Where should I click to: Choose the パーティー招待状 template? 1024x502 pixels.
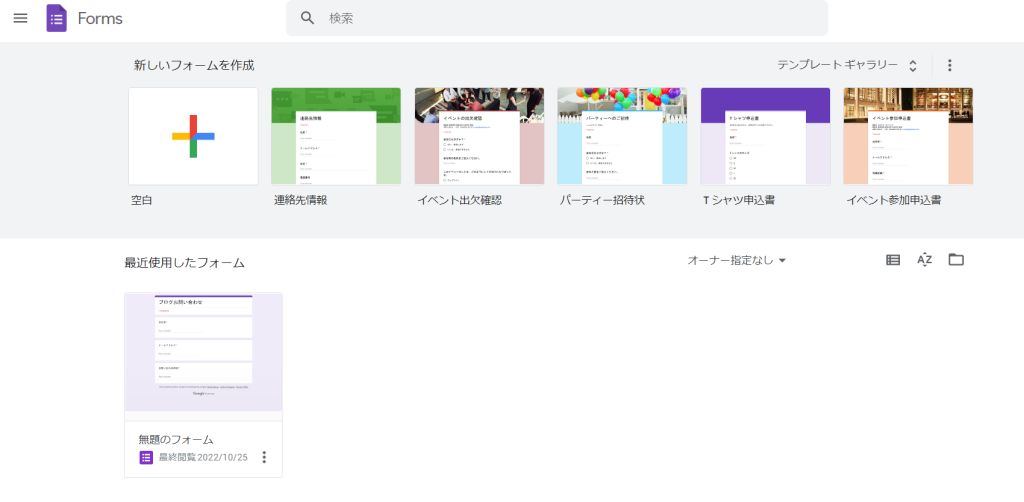[x=622, y=136]
